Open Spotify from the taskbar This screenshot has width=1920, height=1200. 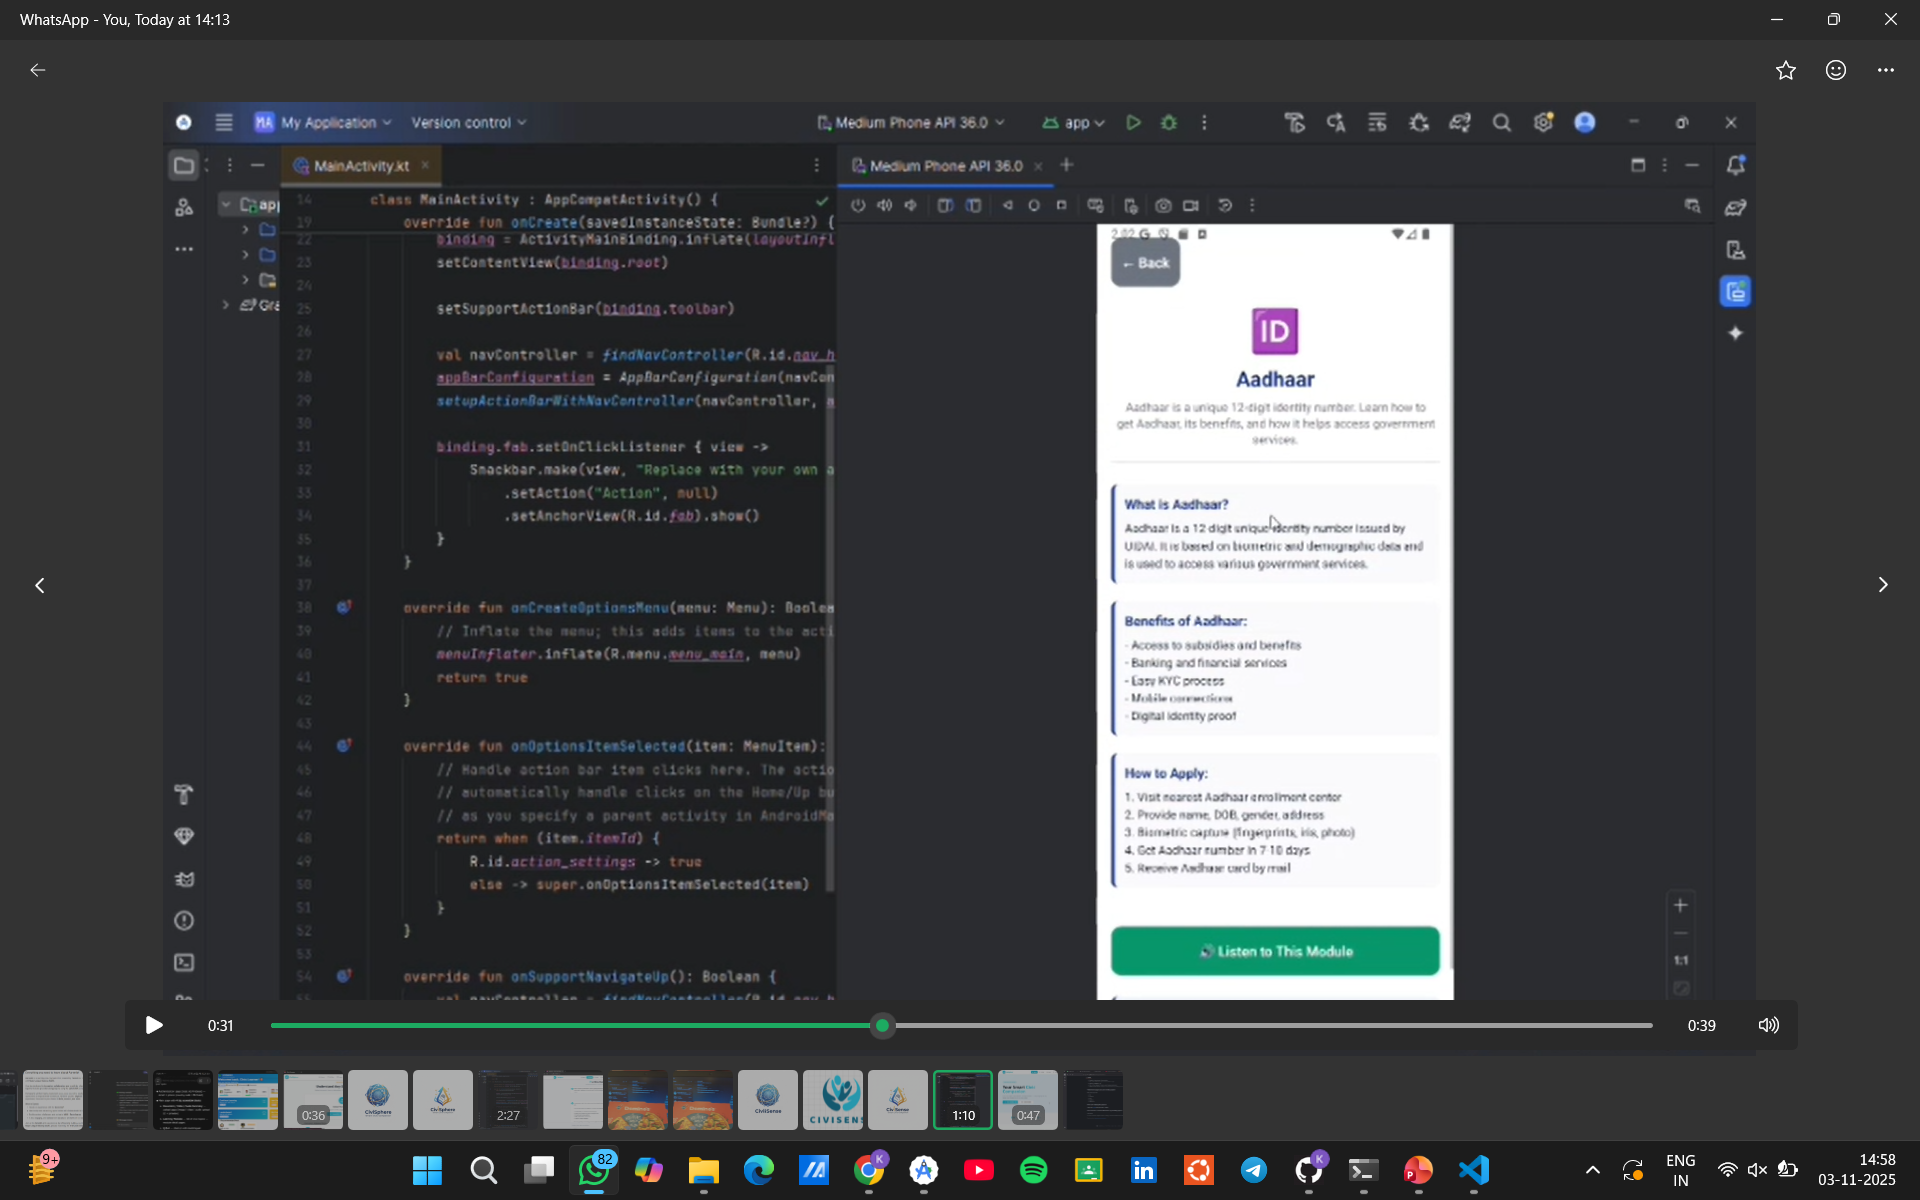coord(1033,1170)
